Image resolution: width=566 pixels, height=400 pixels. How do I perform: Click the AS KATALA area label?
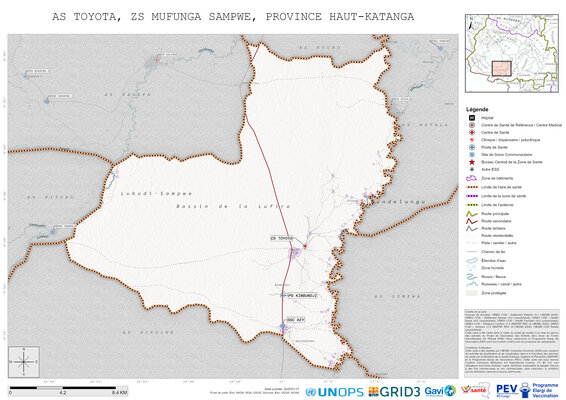425,125
